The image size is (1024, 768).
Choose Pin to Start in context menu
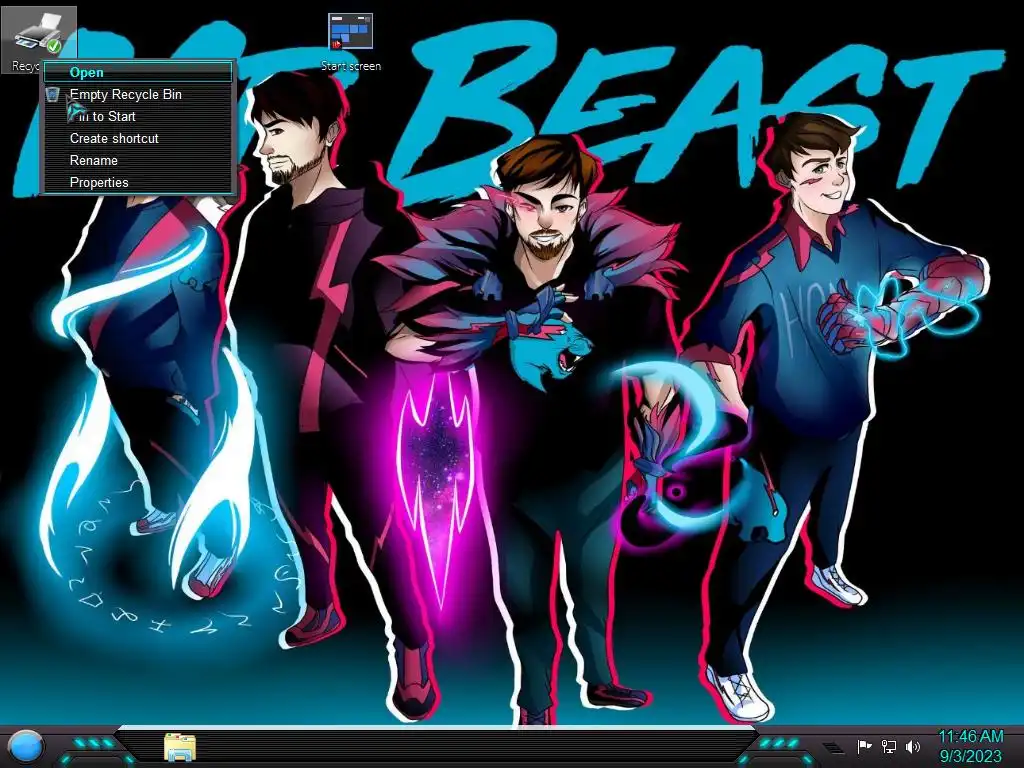pyautogui.click(x=138, y=117)
